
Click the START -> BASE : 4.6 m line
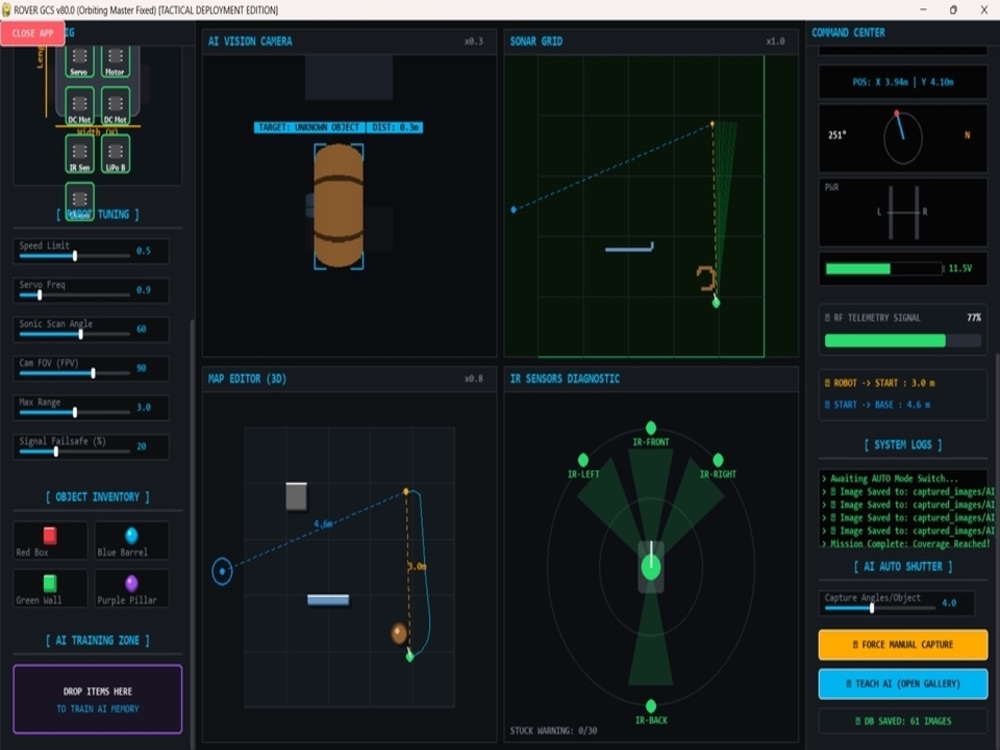pos(878,404)
